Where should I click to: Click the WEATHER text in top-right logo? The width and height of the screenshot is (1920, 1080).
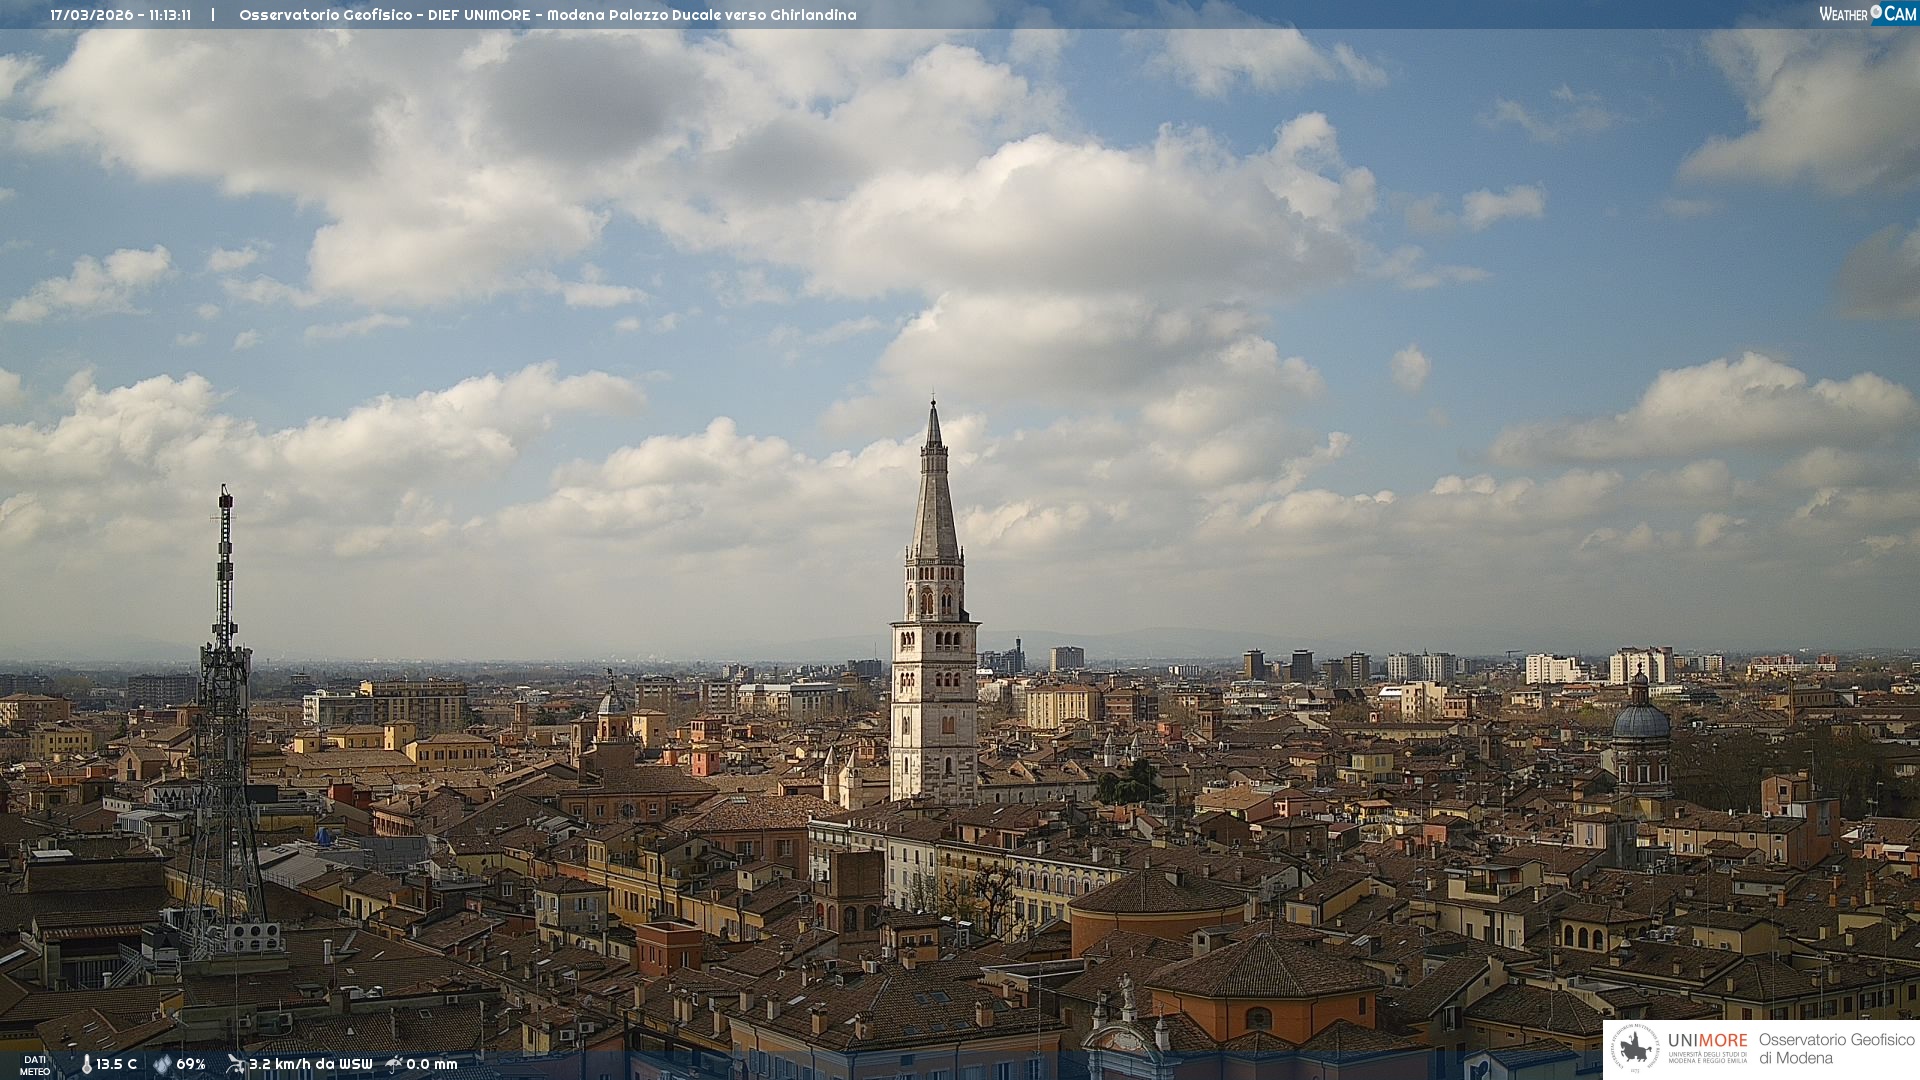[1843, 14]
